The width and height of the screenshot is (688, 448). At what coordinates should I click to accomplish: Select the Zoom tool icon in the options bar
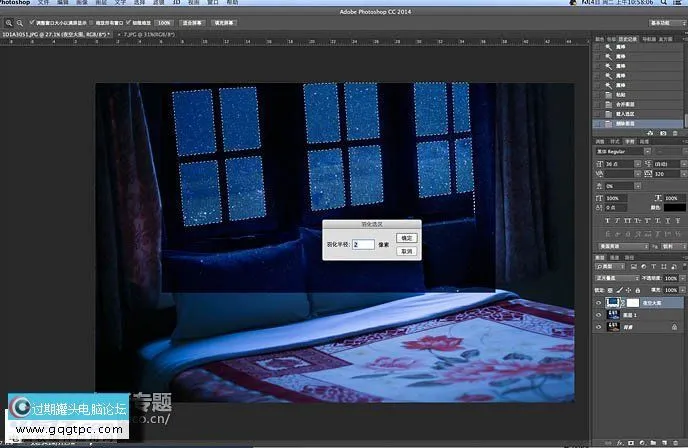pos(8,21)
